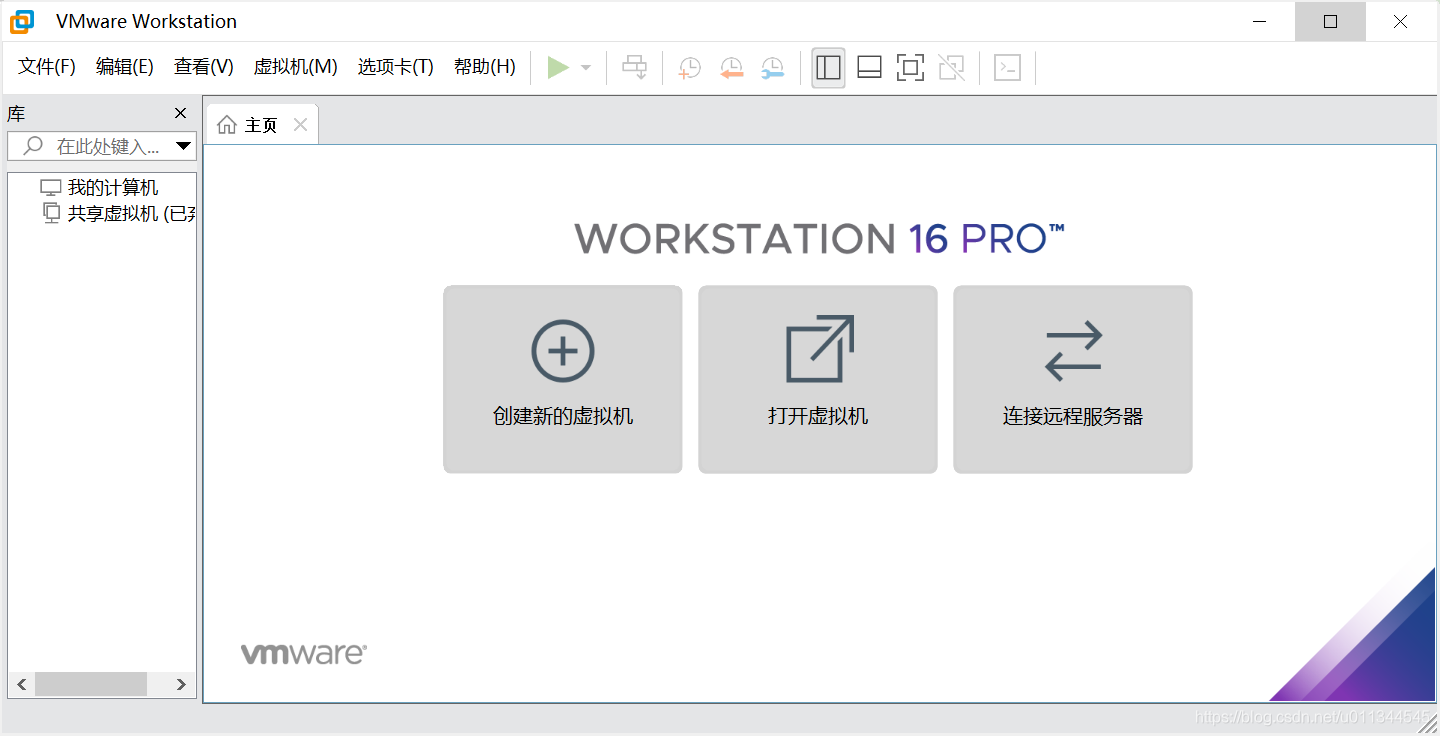Close the 库 library panel
The image size is (1440, 736).
tap(180, 113)
